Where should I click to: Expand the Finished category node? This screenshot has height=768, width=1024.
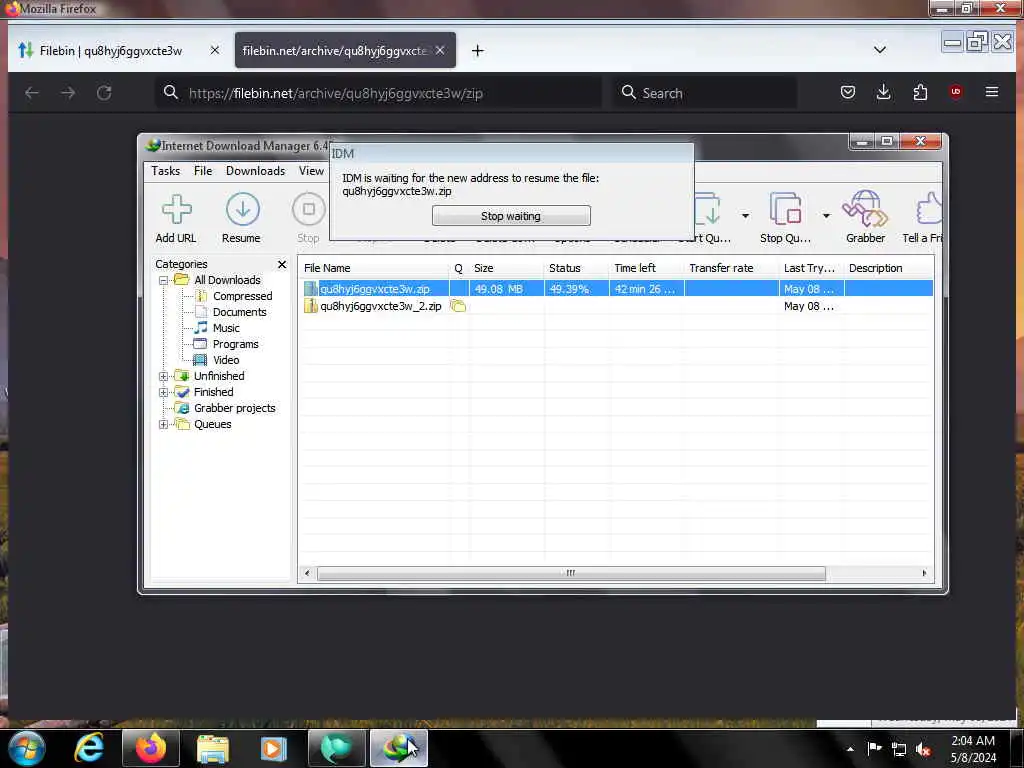163,392
